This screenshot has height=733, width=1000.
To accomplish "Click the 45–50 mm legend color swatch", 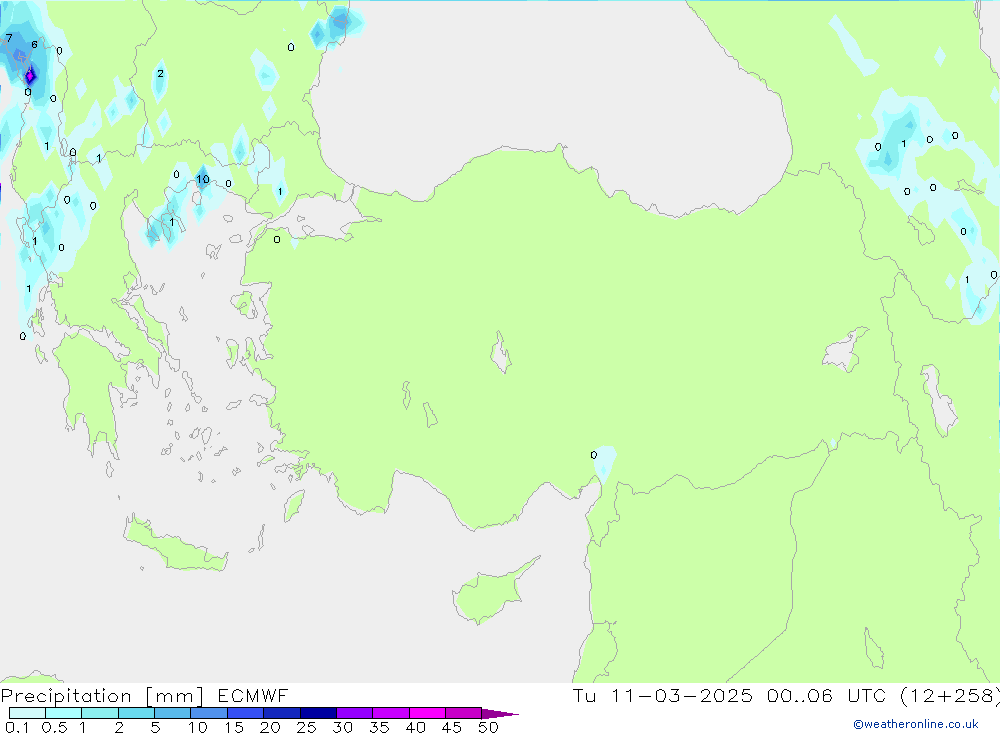I will [464, 713].
